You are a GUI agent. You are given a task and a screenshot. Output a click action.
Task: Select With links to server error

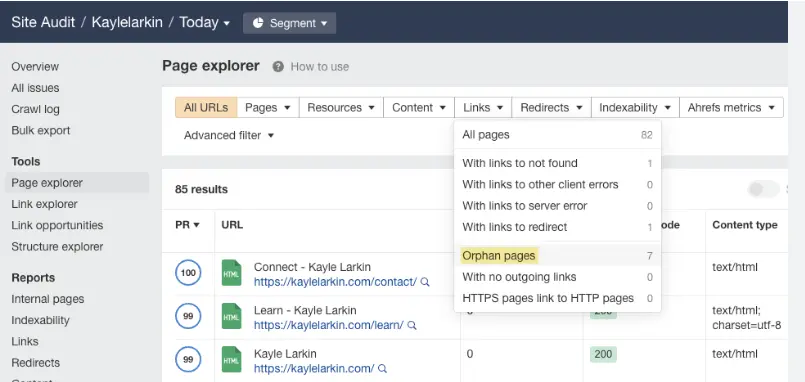558,206
